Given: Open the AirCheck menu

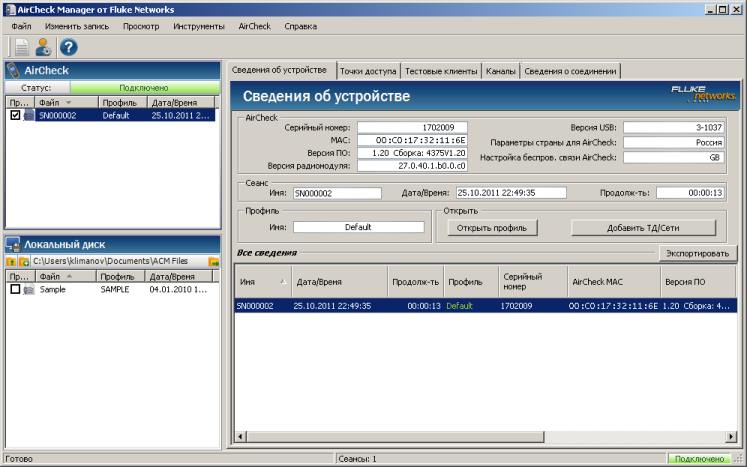Looking at the screenshot, I should [254, 26].
